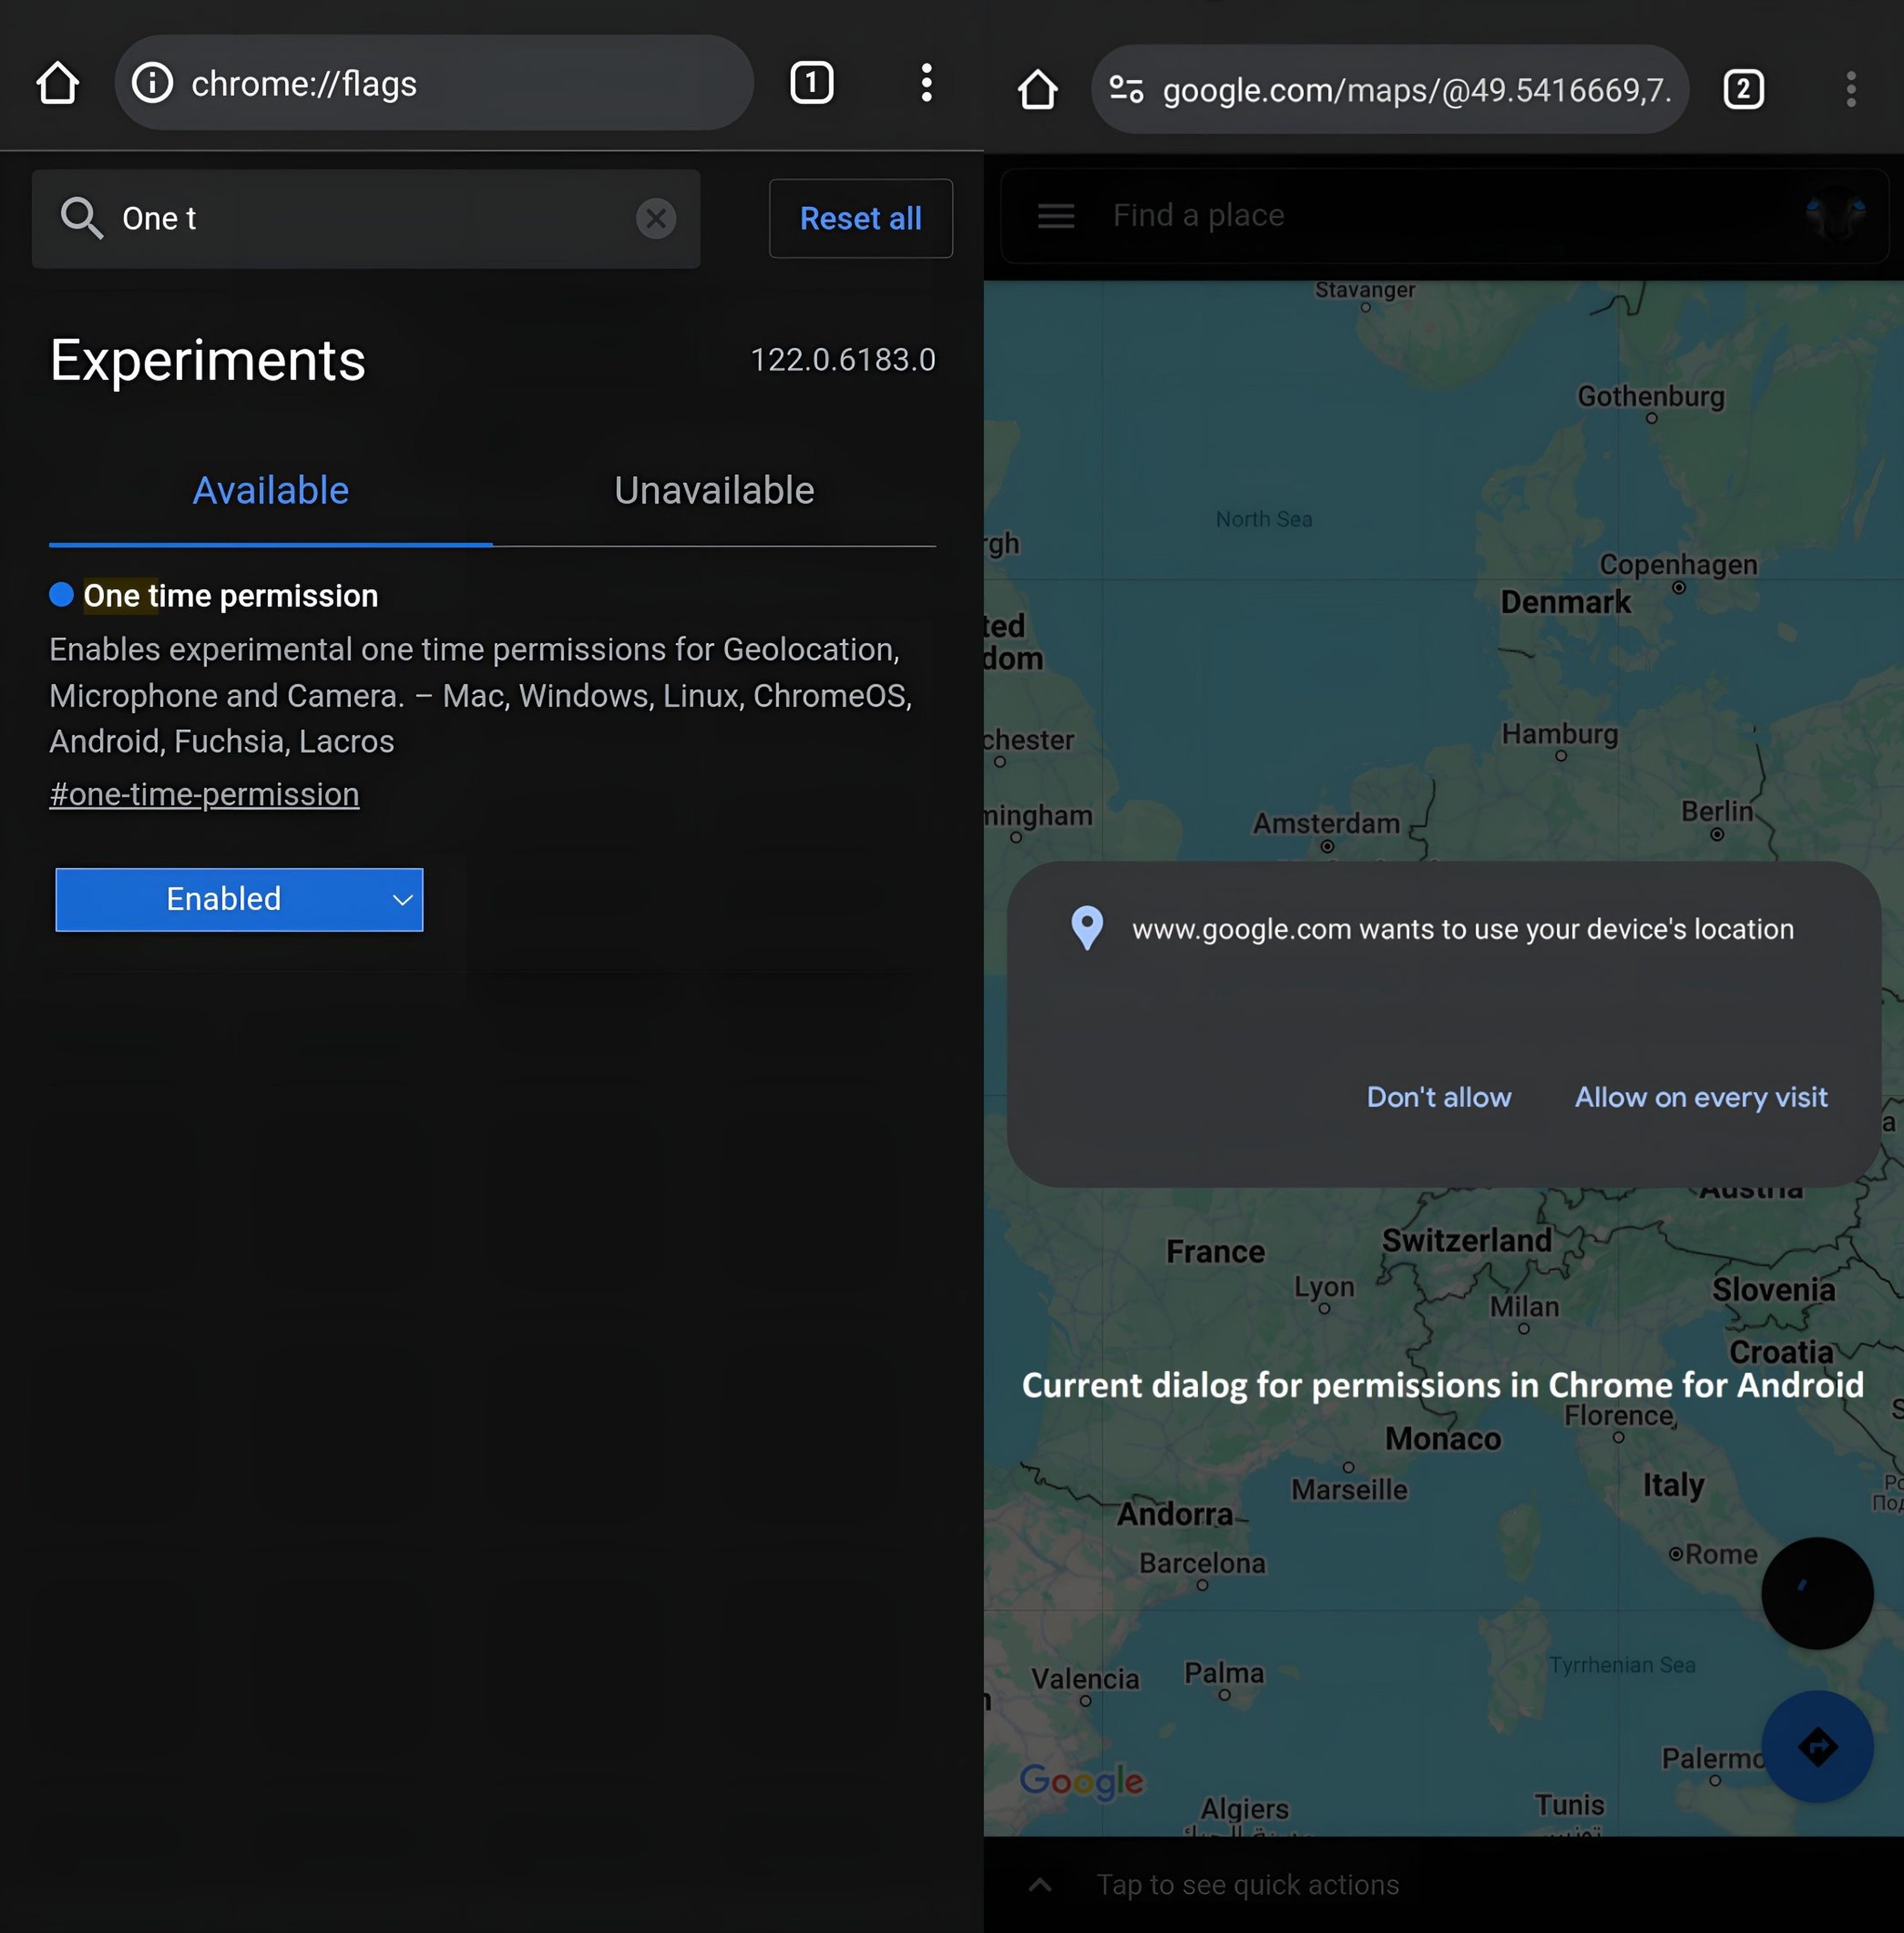Tap Don't allow in the location dialog
This screenshot has height=1933, width=1904.
click(1438, 1097)
